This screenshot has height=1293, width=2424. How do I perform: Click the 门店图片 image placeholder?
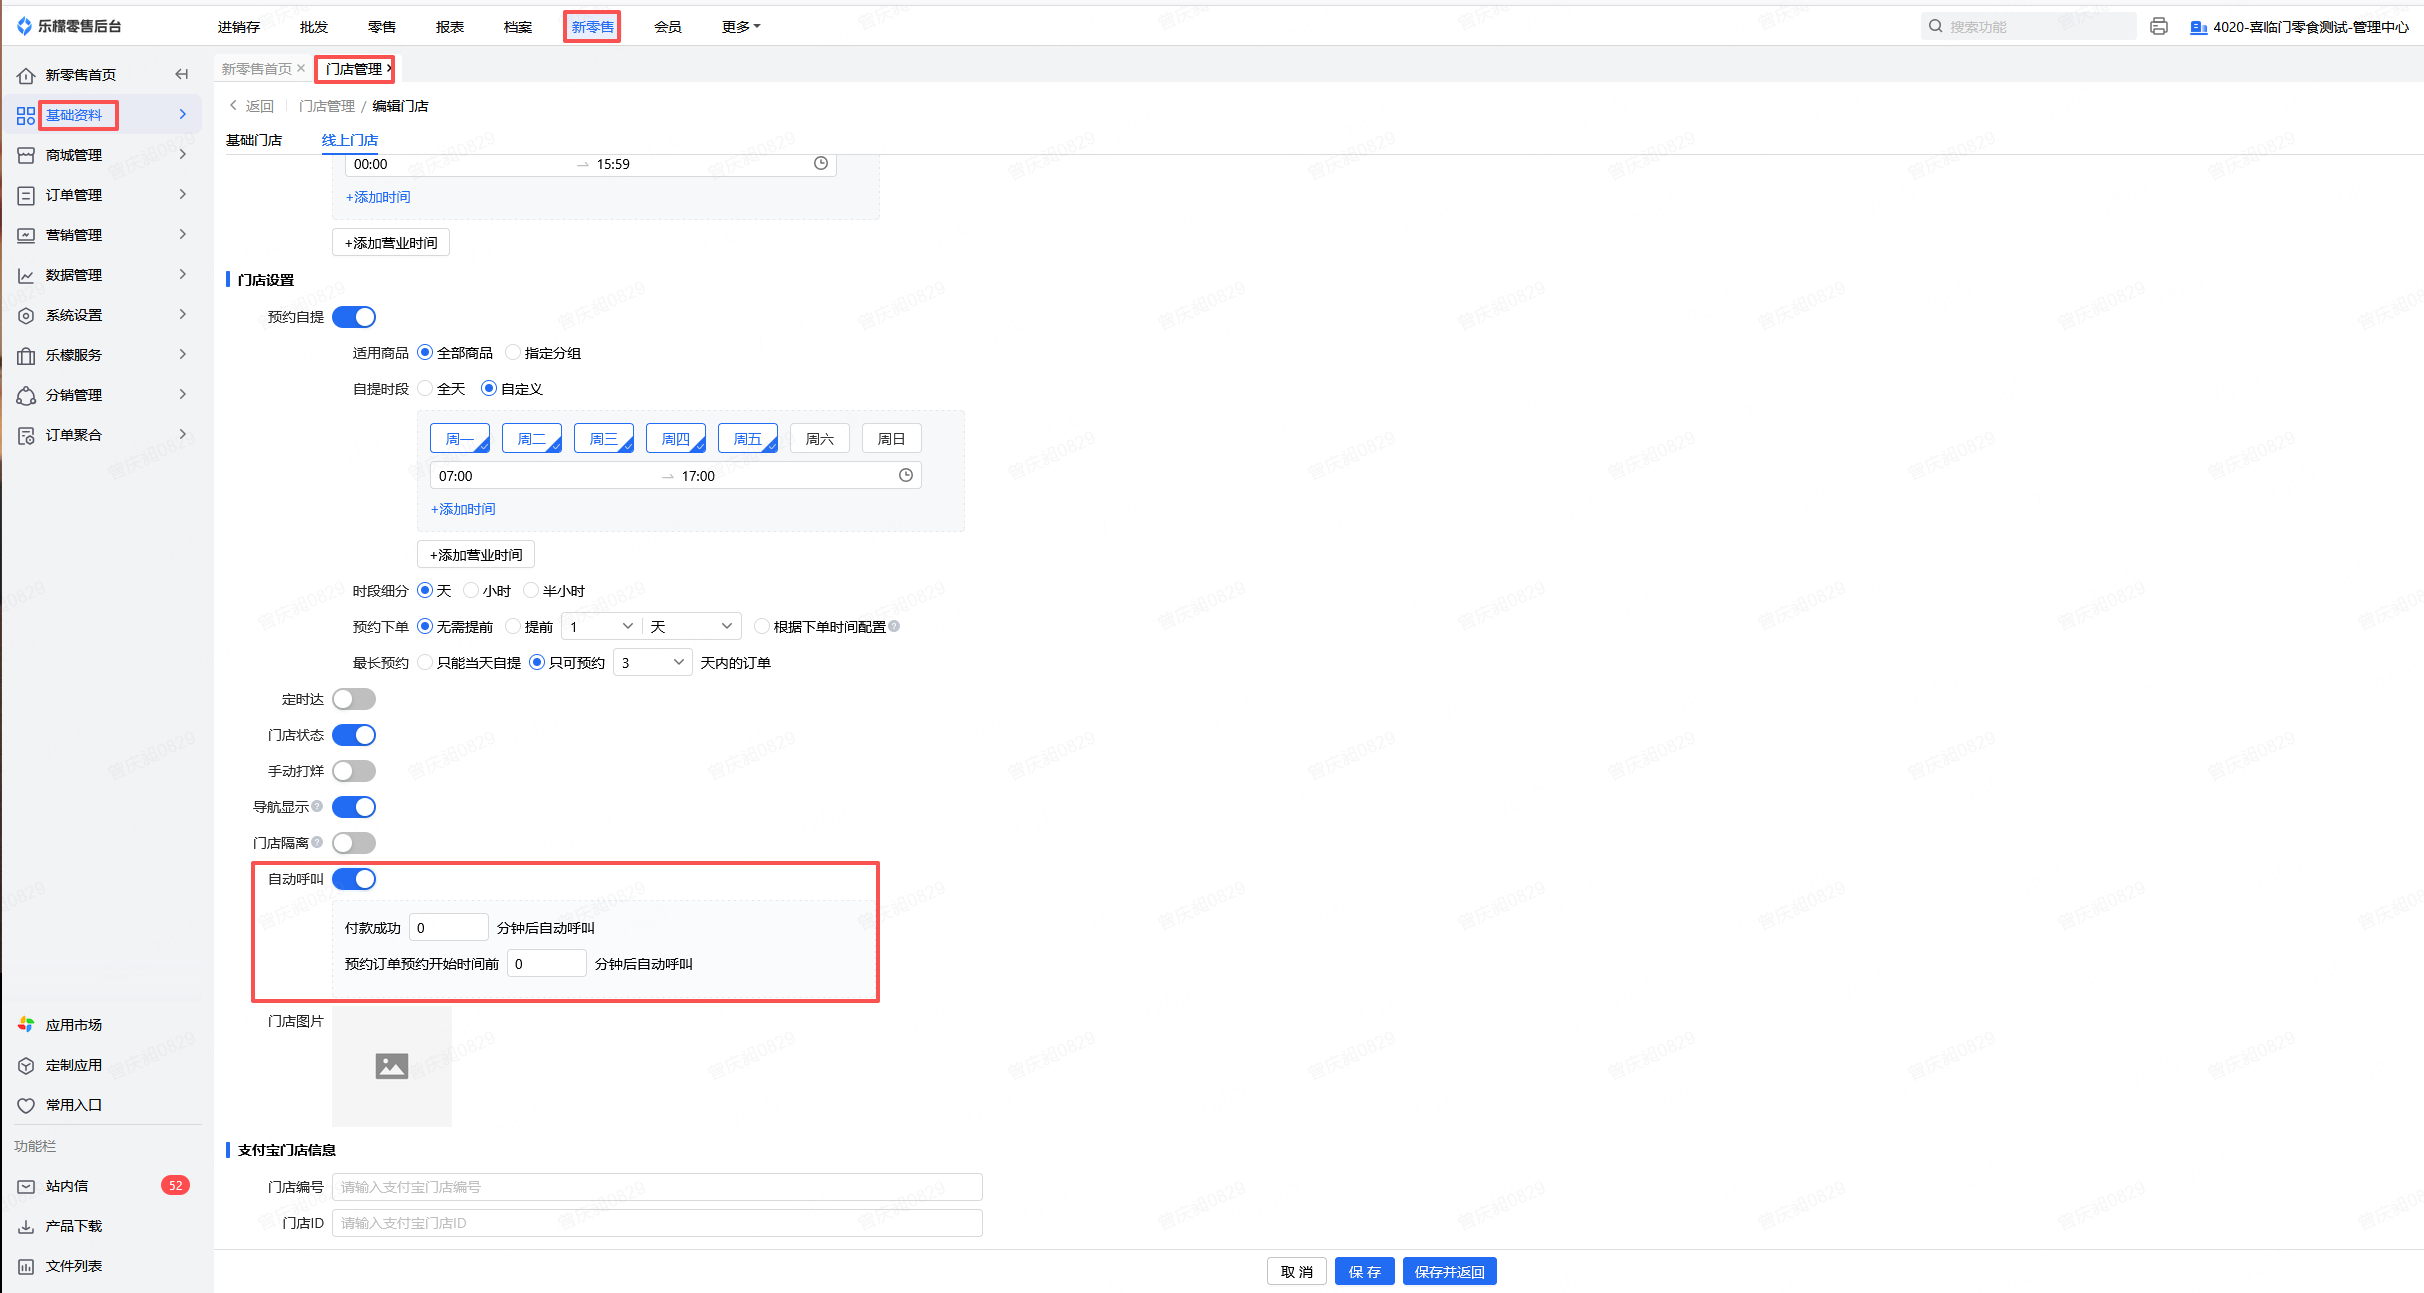click(x=391, y=1066)
